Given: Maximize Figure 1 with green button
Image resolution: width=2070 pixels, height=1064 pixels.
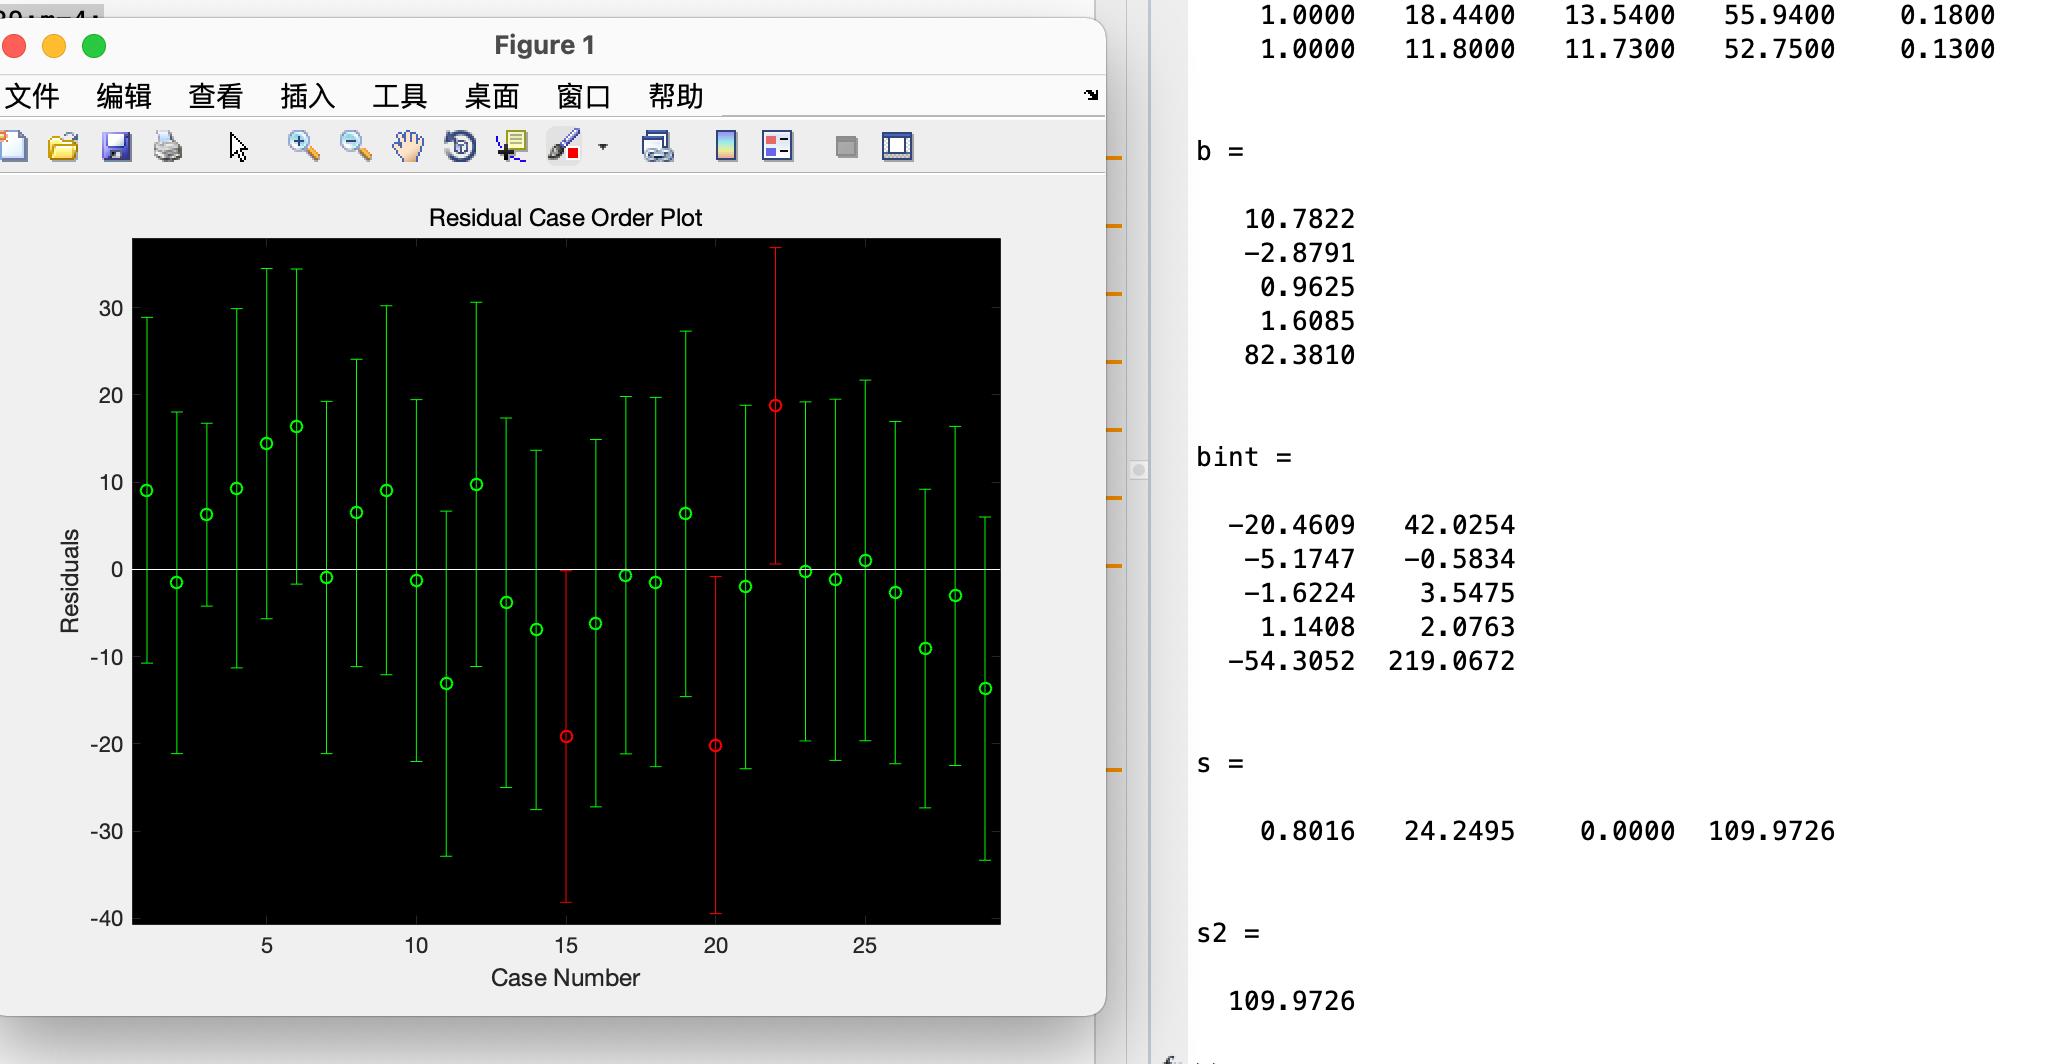Looking at the screenshot, I should [x=94, y=46].
